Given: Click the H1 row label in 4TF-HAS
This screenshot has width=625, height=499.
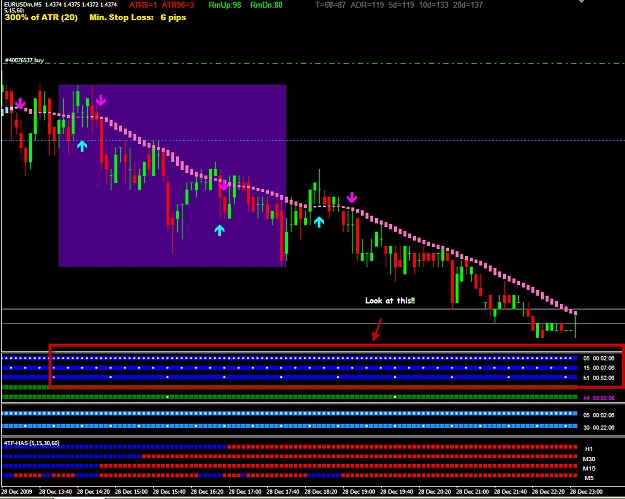Looking at the screenshot, I should click(589, 449).
